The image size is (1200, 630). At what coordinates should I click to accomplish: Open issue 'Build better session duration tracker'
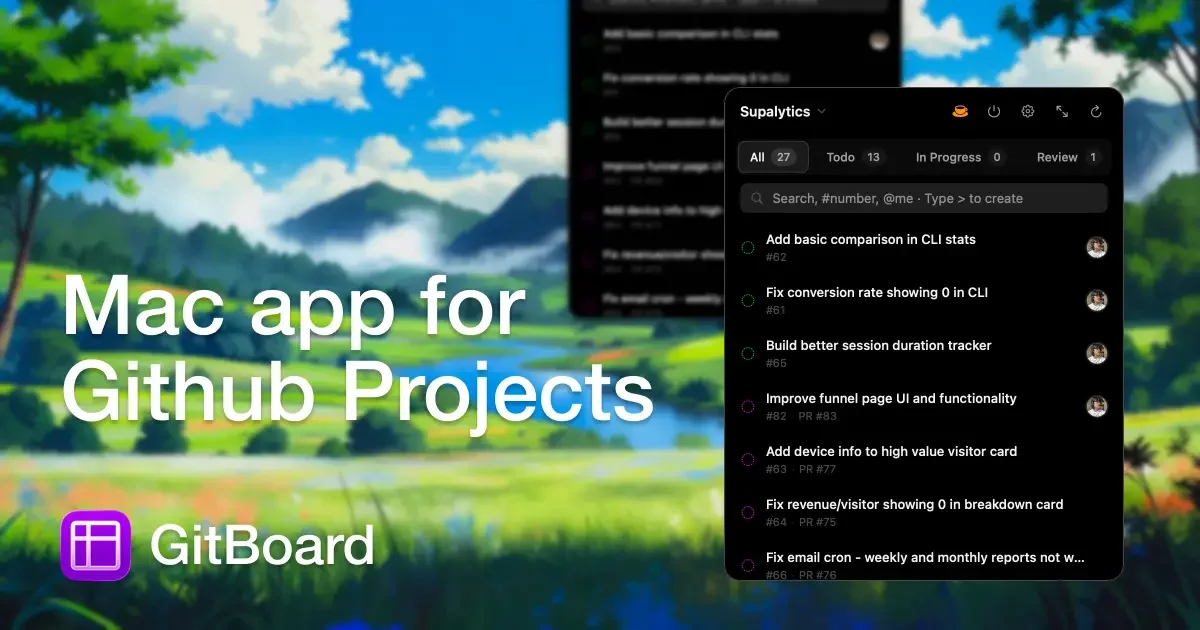878,346
